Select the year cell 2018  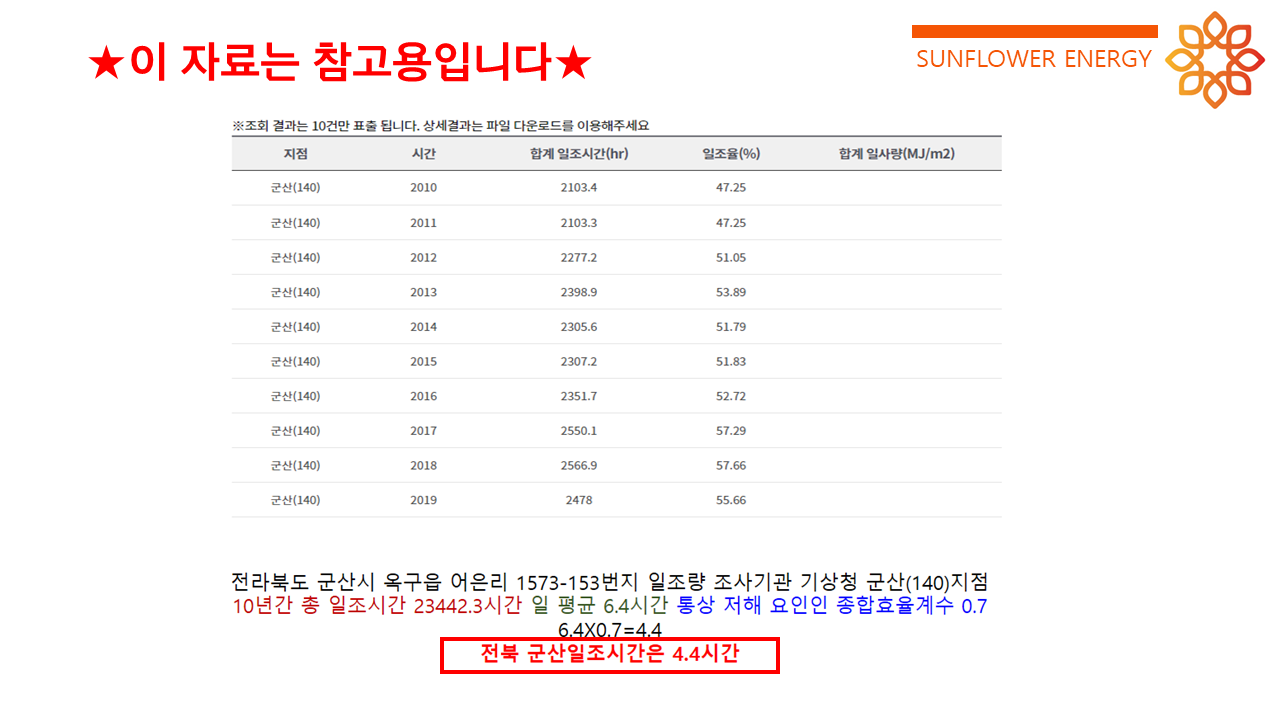point(424,465)
